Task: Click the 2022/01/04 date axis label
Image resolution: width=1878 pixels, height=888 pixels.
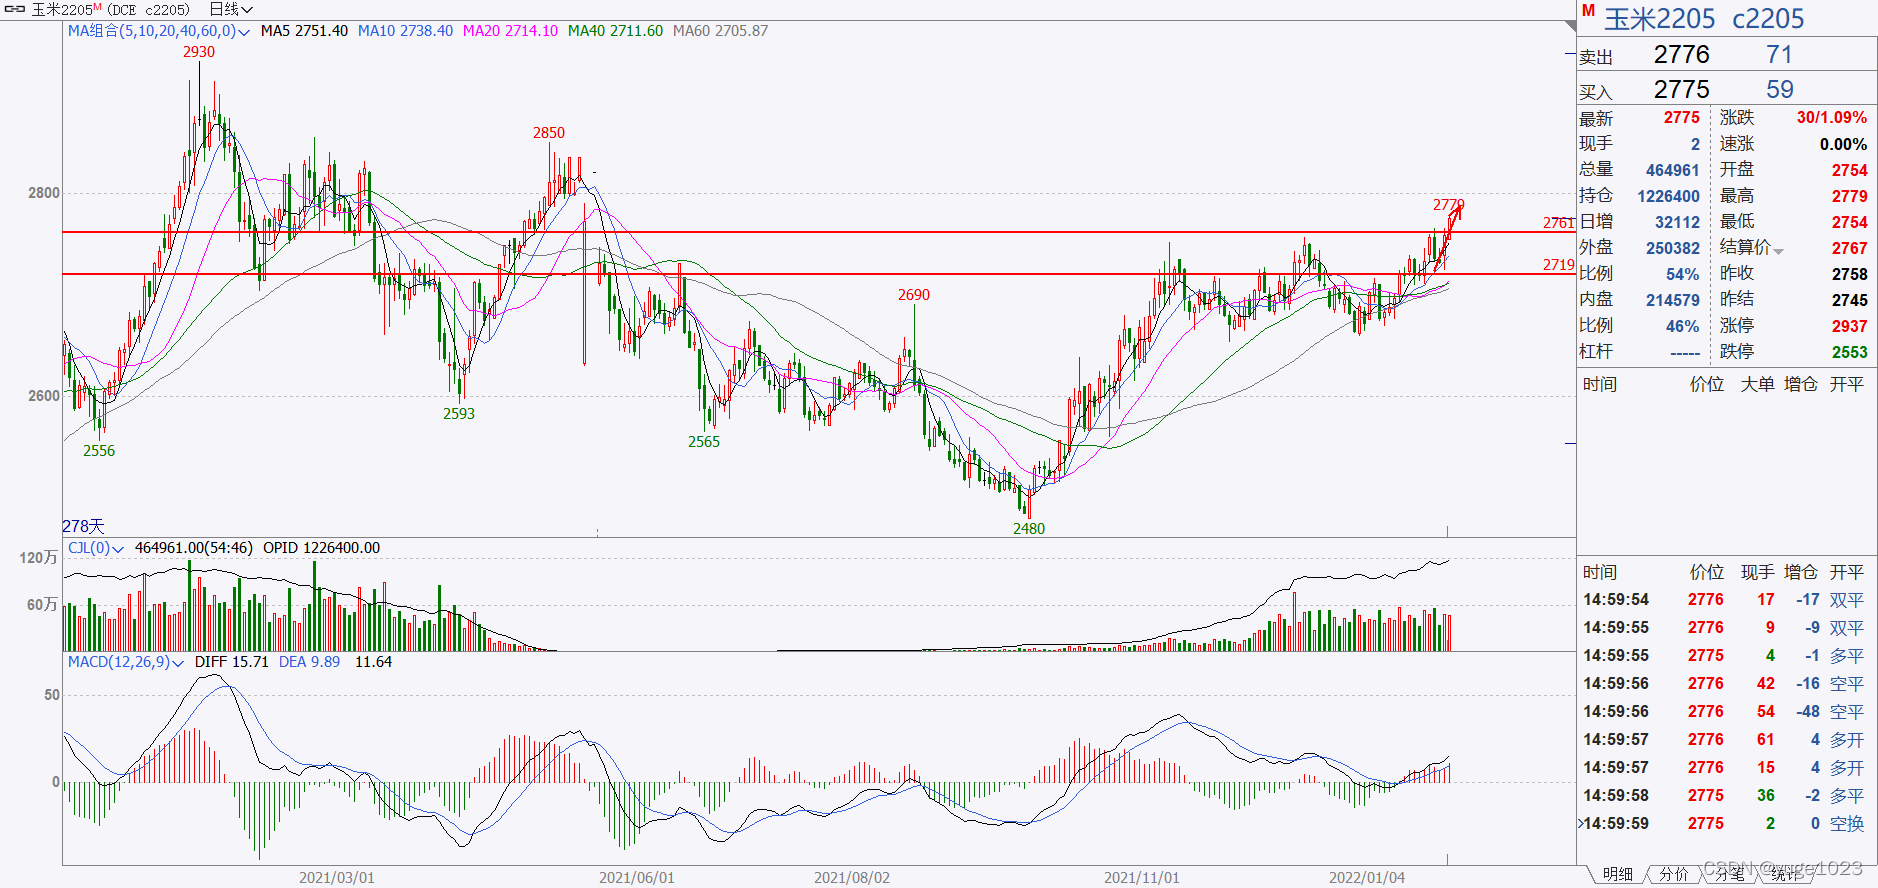Action: [x=1366, y=878]
